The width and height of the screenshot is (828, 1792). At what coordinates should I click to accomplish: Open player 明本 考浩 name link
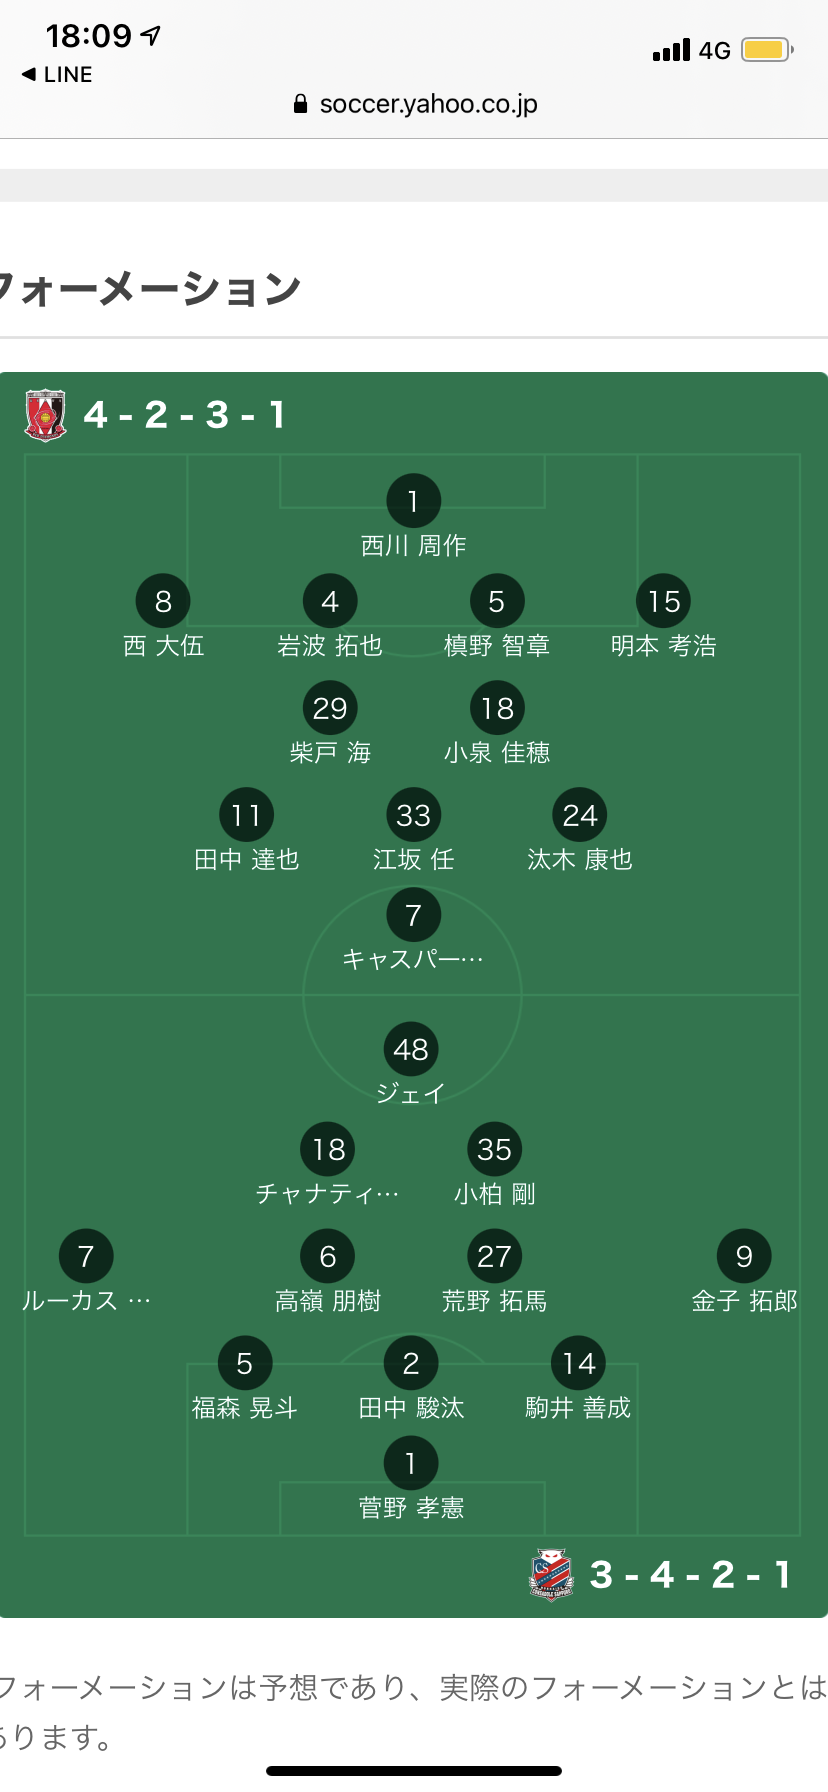point(664,646)
